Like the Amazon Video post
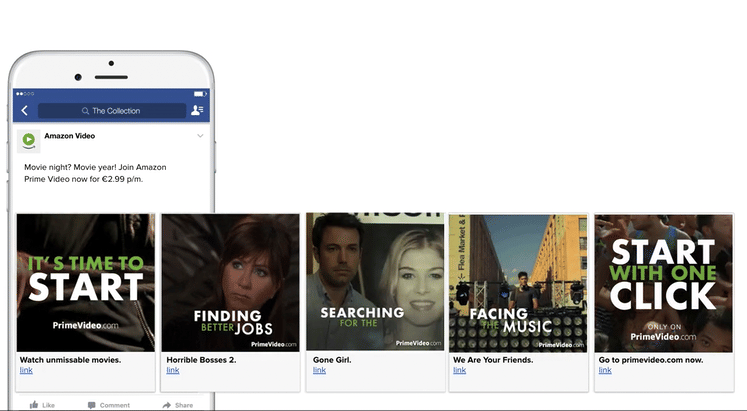 click(42, 405)
